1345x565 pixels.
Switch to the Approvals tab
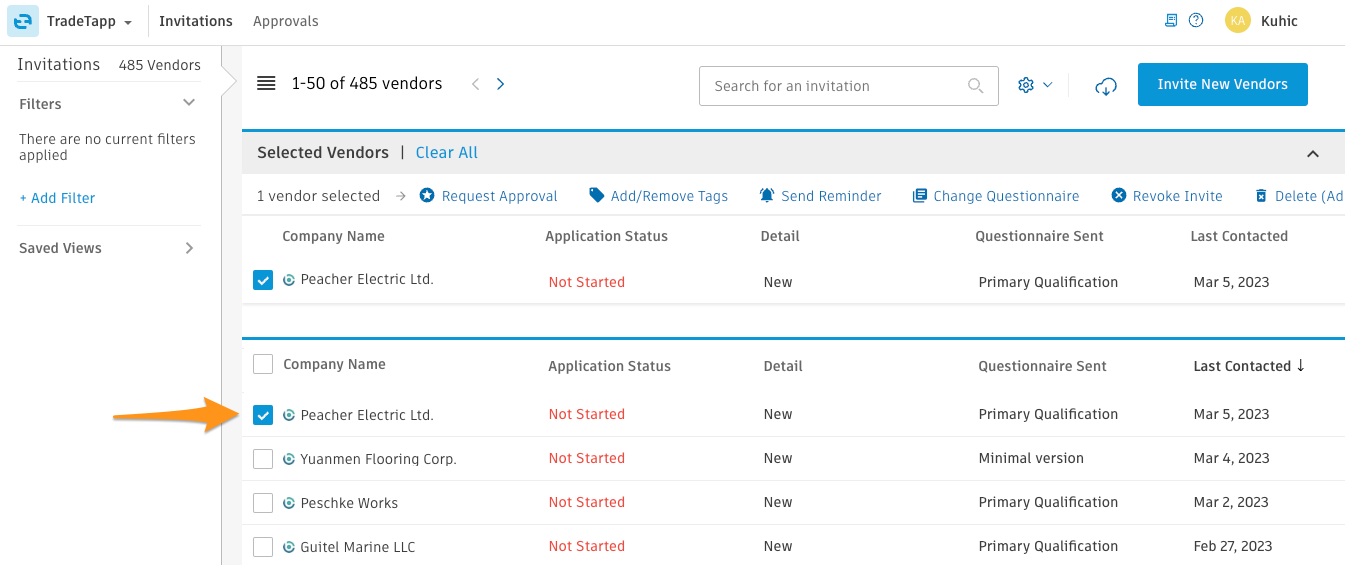[286, 21]
